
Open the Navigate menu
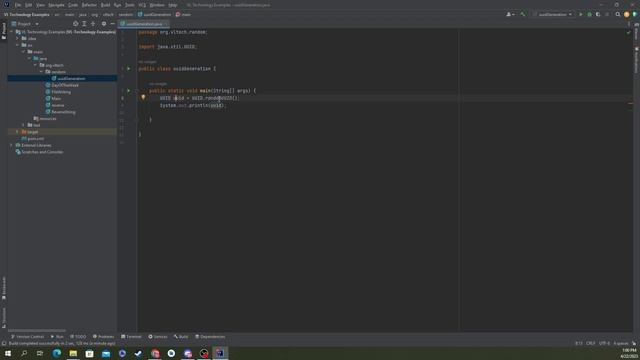[x=56, y=5]
